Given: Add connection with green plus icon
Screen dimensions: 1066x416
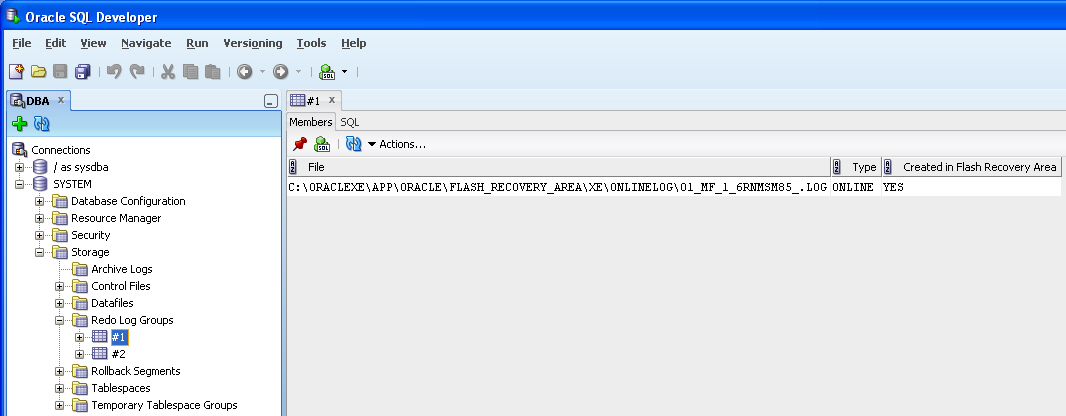Looking at the screenshot, I should tap(20, 124).
